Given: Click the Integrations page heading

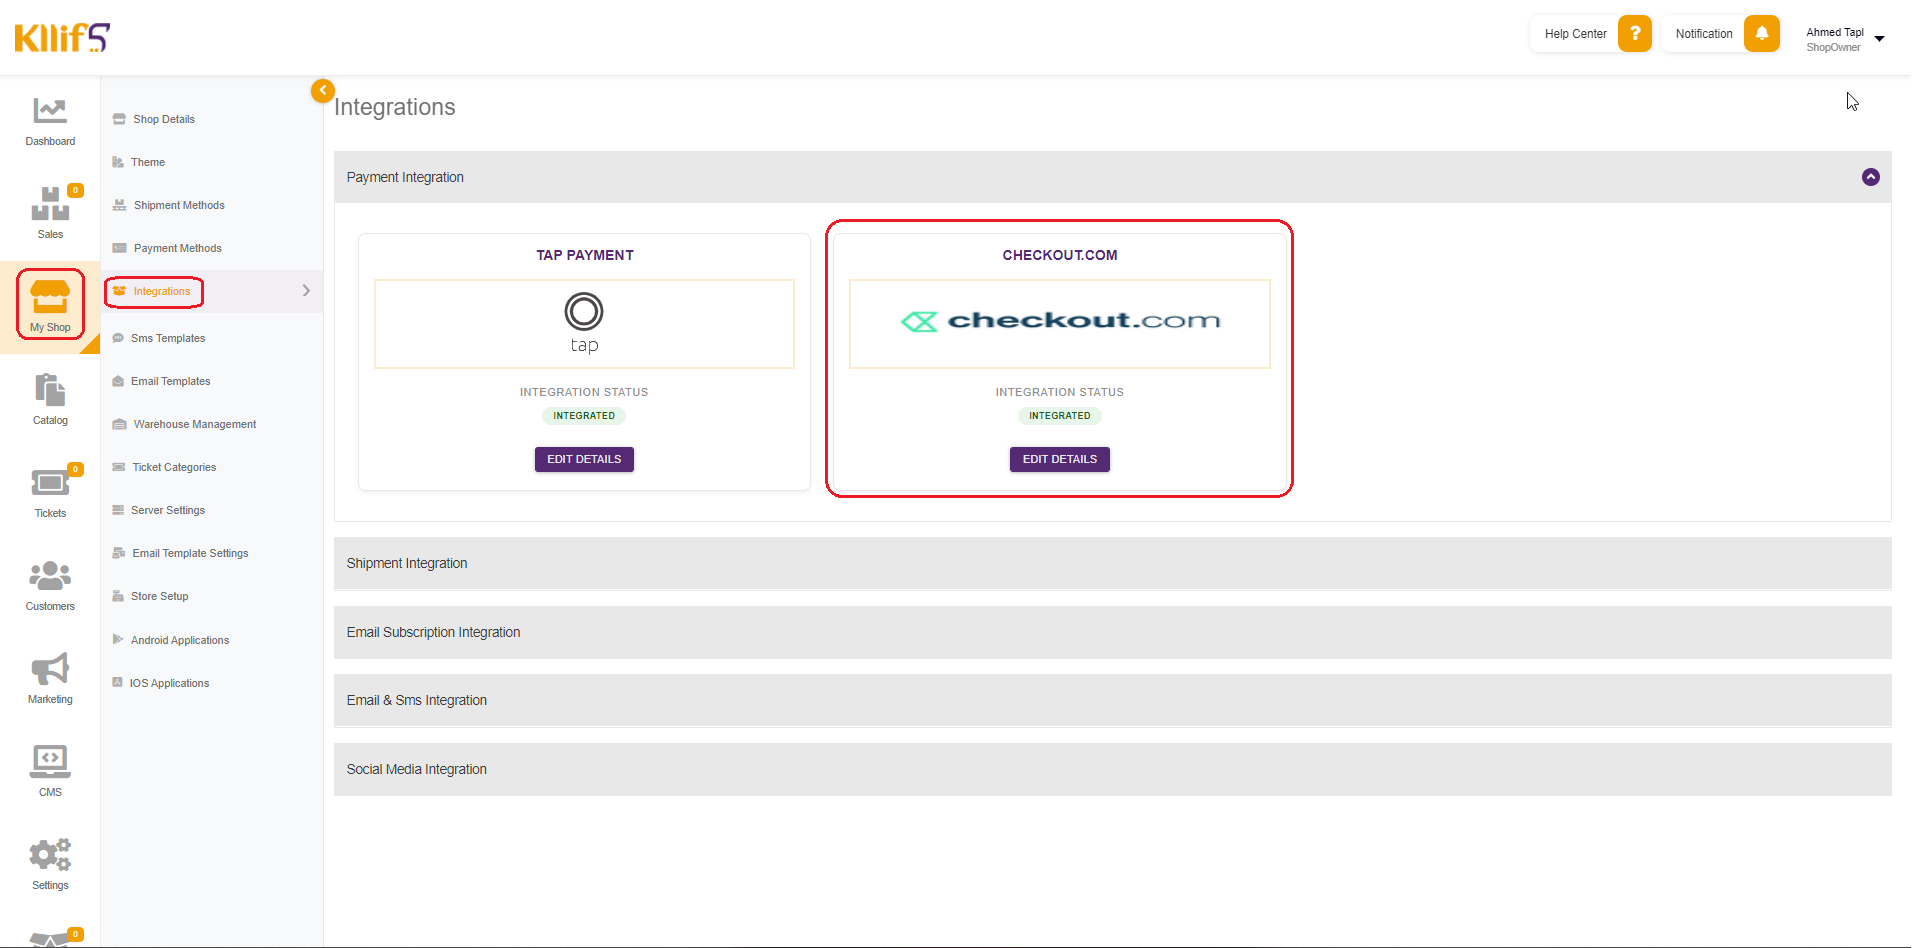Looking at the screenshot, I should tap(395, 107).
